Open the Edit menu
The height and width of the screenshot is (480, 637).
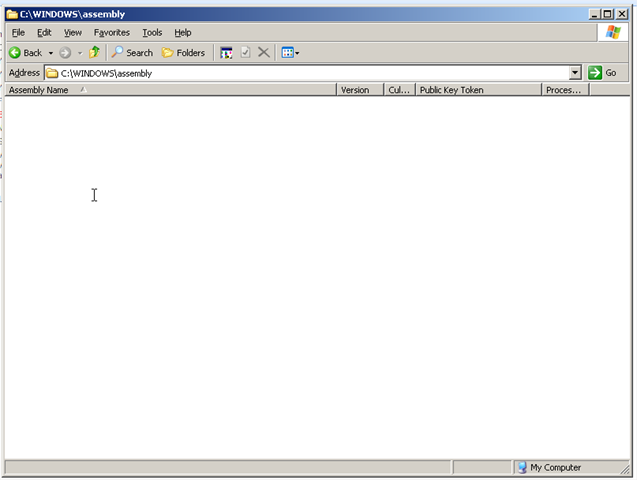coord(44,32)
